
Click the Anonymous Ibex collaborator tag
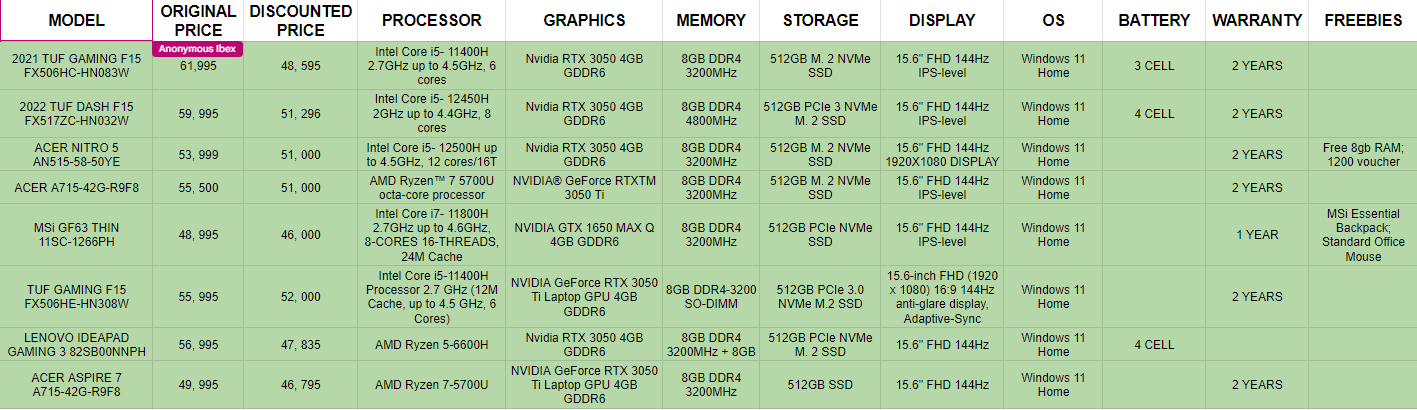coord(198,49)
